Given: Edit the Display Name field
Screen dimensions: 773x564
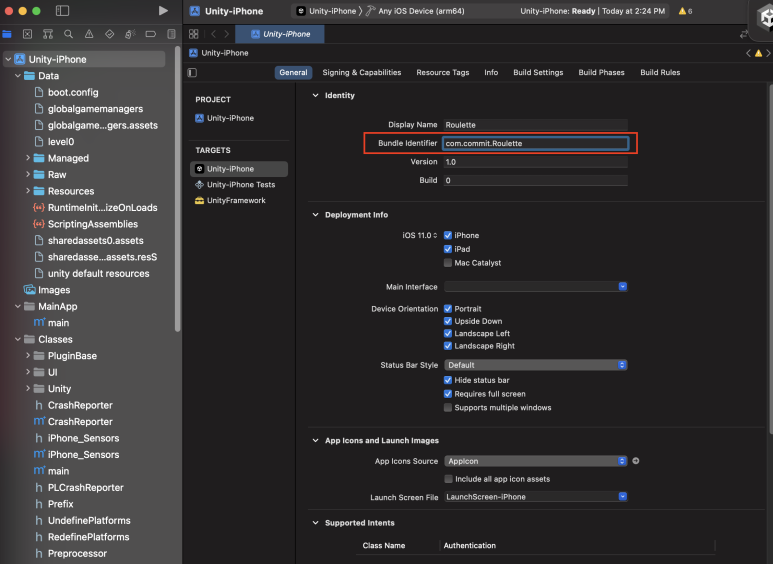Looking at the screenshot, I should coord(535,125).
